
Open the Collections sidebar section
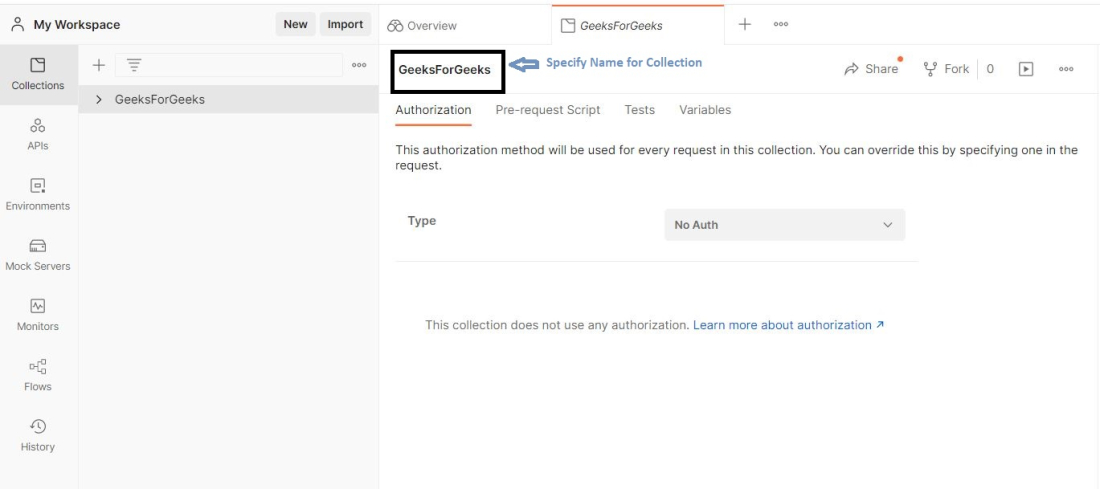tap(38, 74)
